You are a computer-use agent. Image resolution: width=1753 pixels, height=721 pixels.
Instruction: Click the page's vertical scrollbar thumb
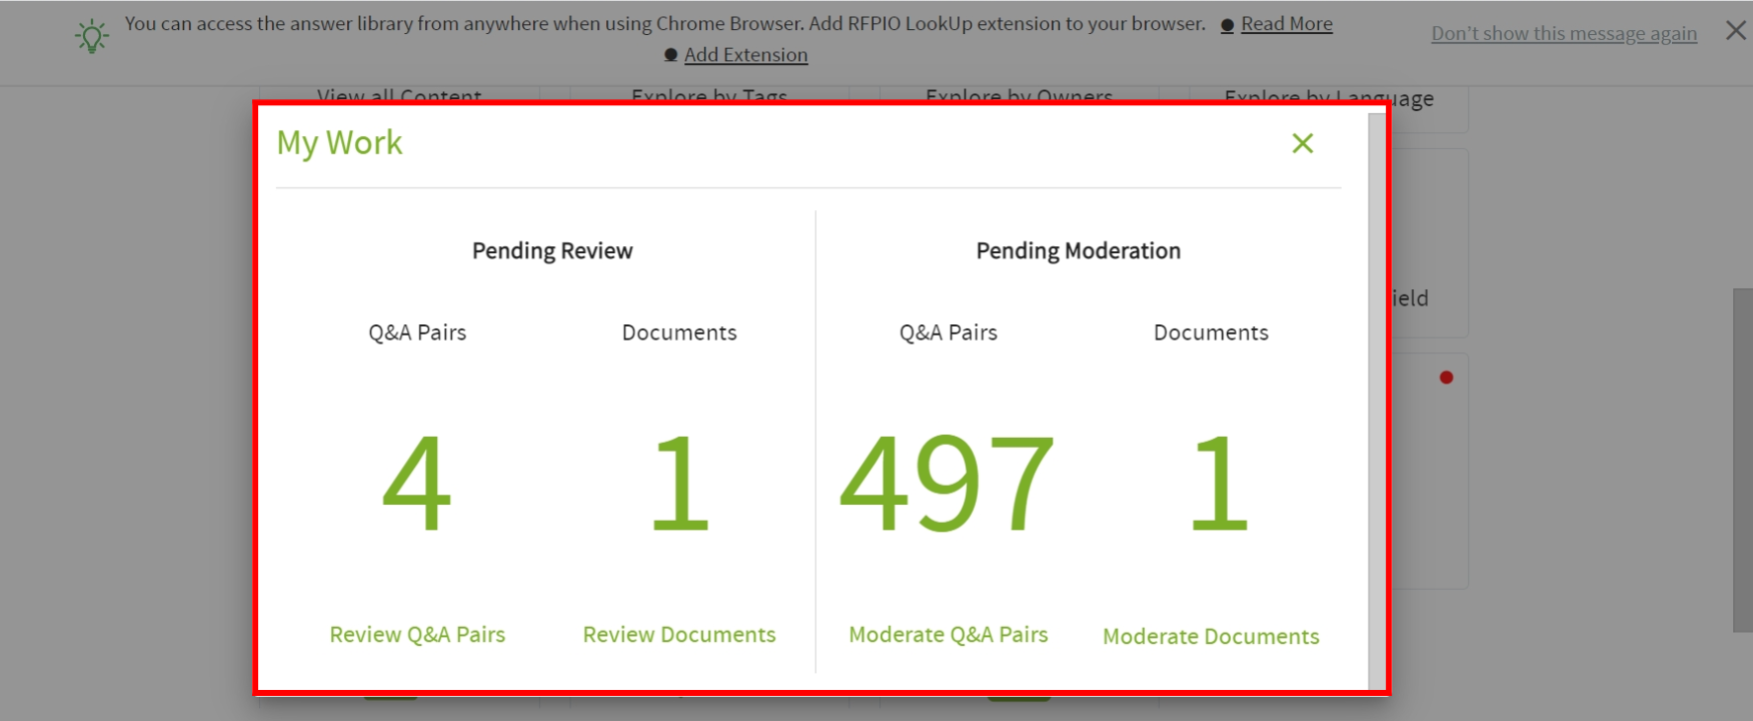tap(1742, 460)
